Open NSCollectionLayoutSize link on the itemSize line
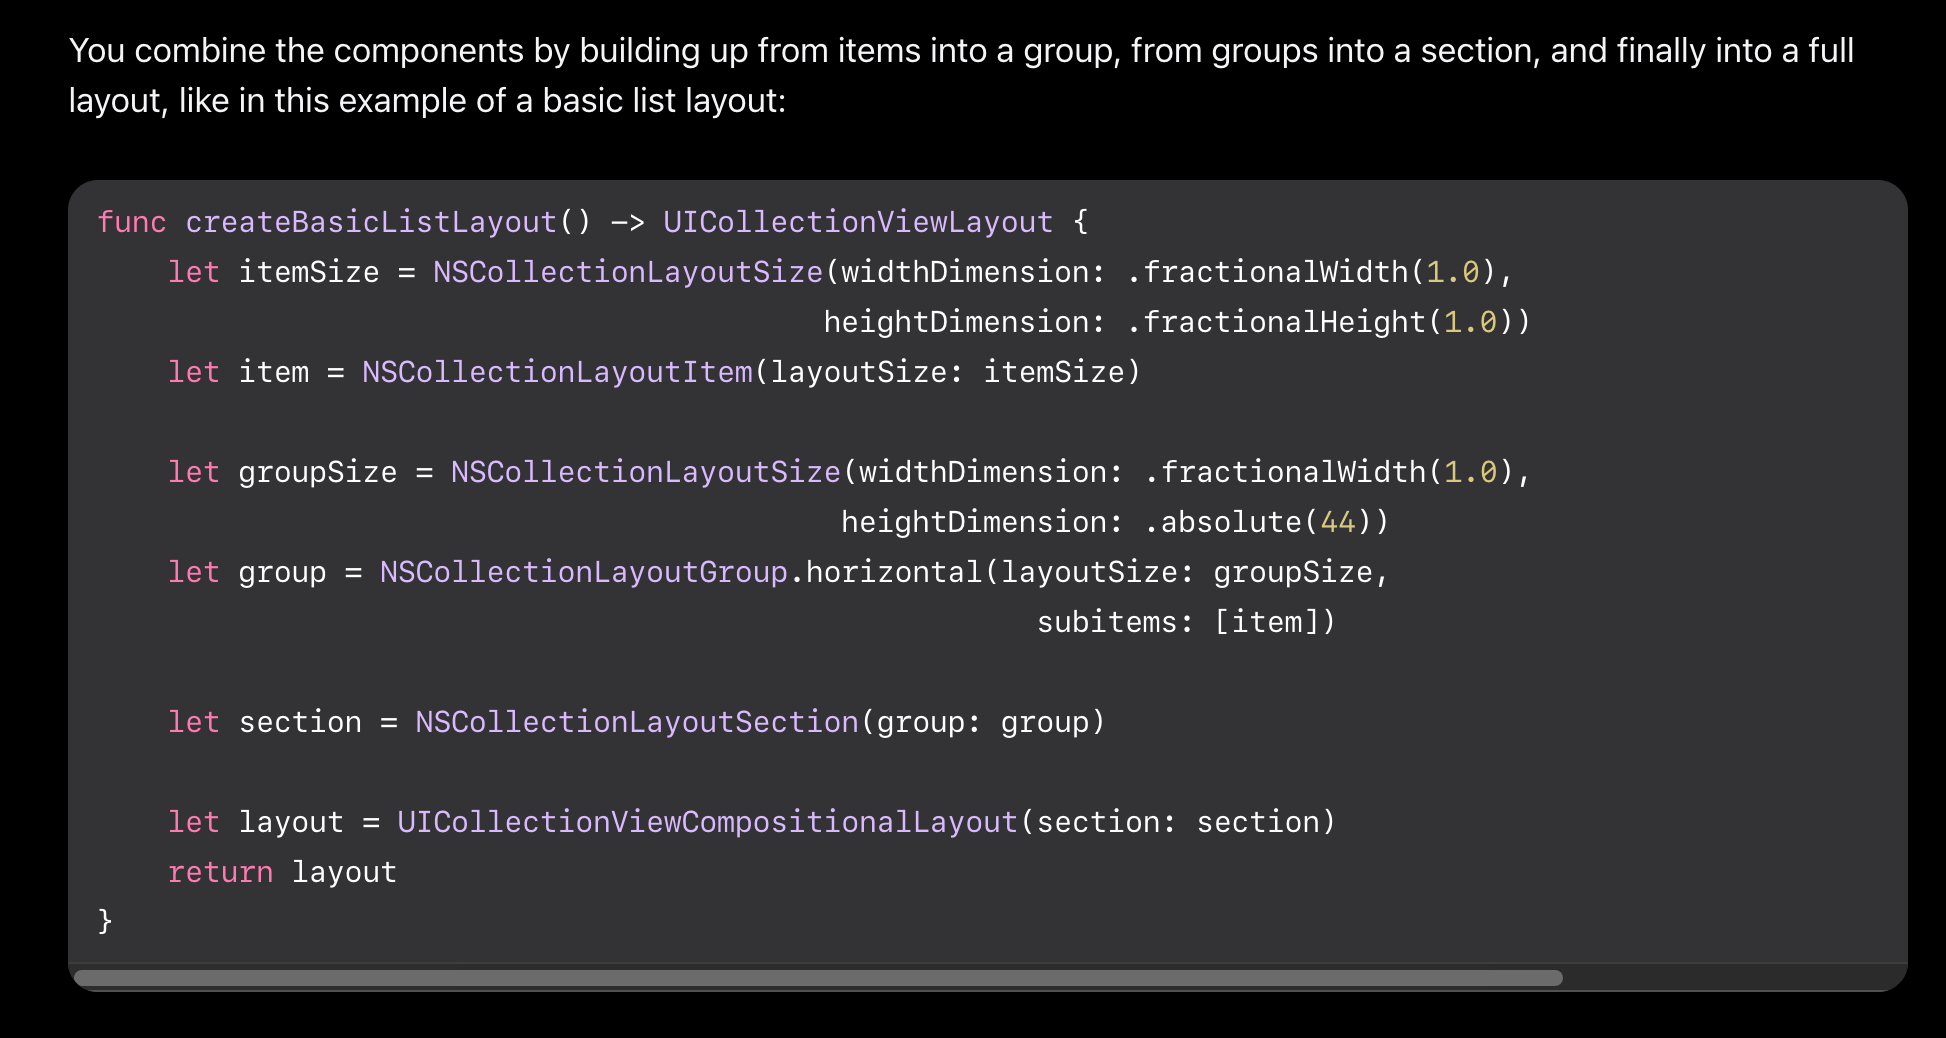Viewport: 1946px width, 1038px height. click(x=627, y=272)
